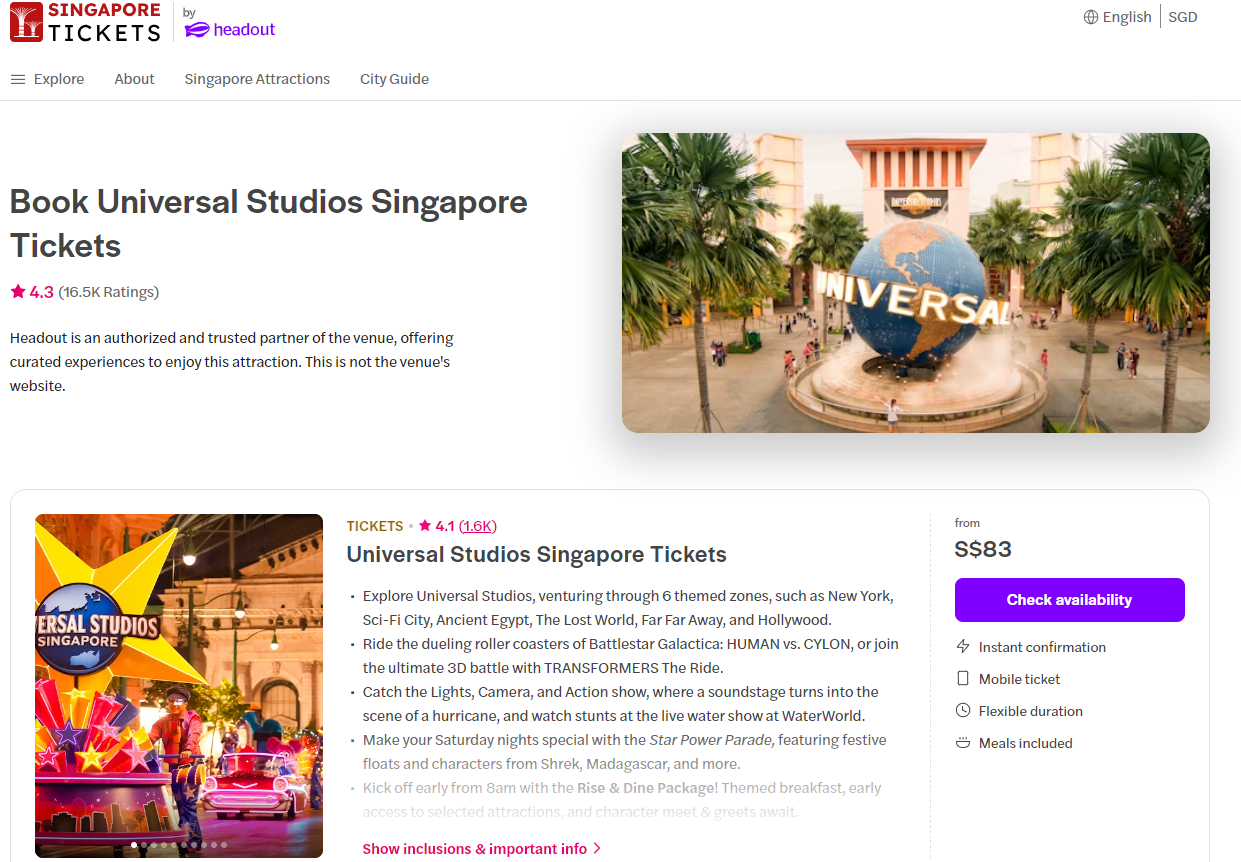1241x862 pixels.
Task: Open the 1.6K reviews link
Action: (478, 526)
